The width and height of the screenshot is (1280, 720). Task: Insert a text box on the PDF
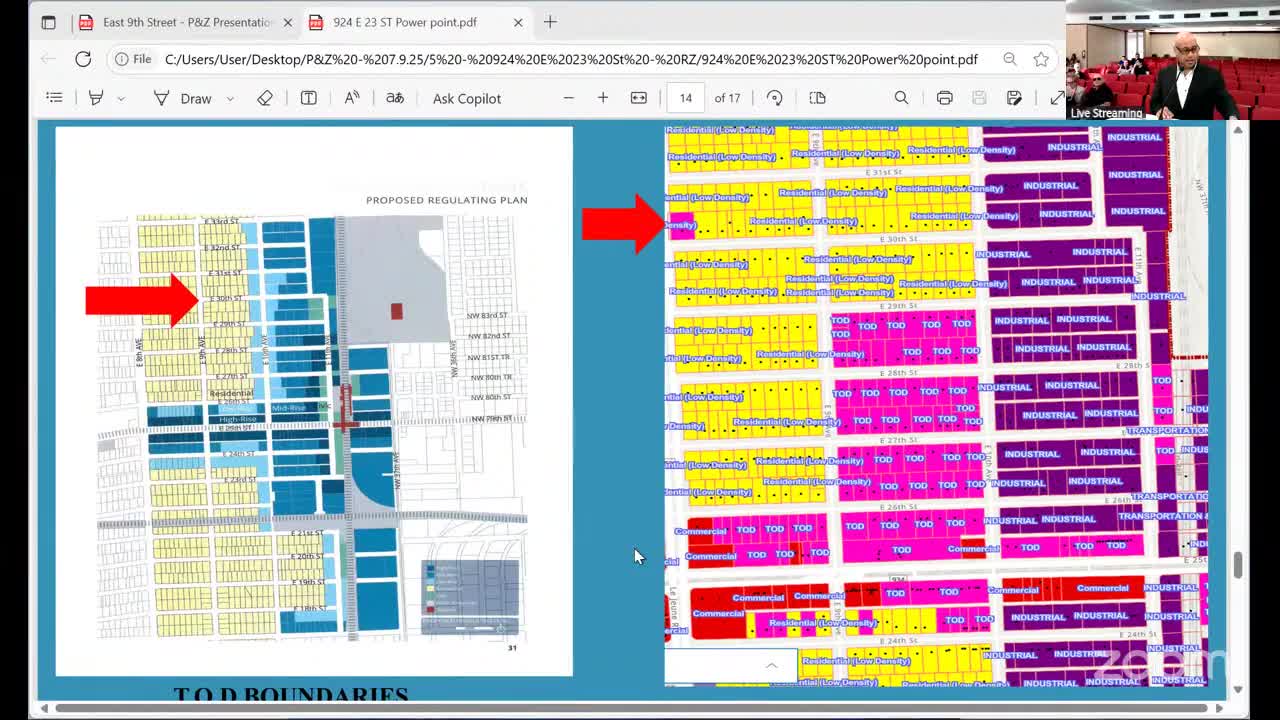click(x=309, y=97)
